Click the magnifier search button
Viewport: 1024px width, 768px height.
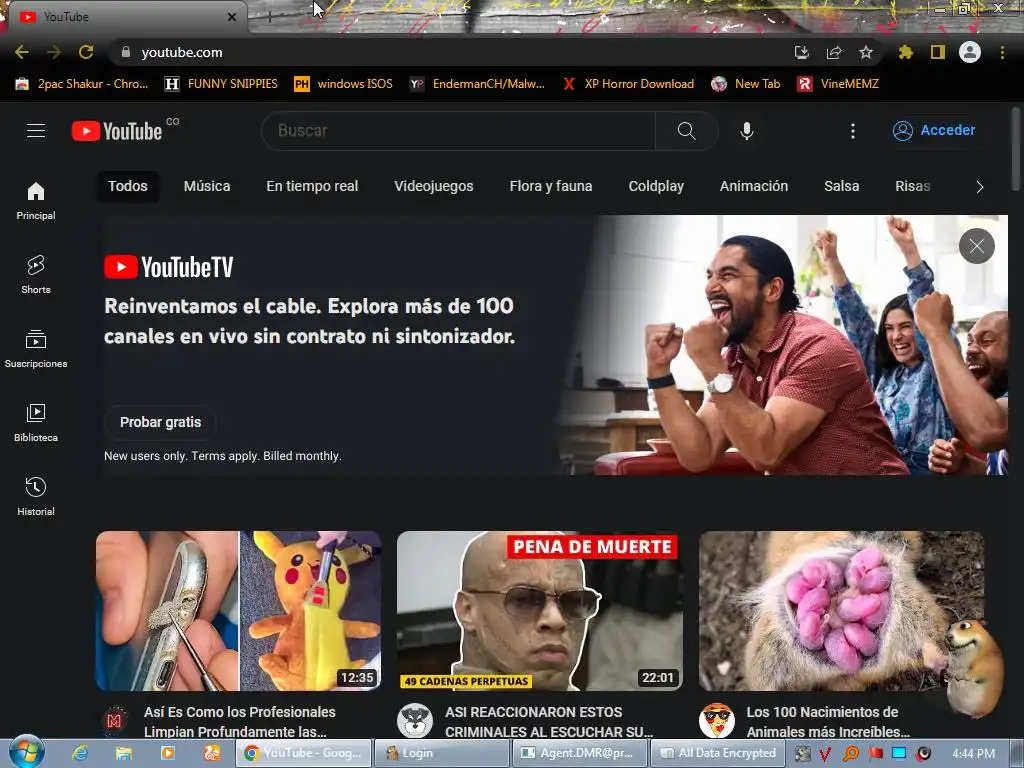tap(686, 131)
